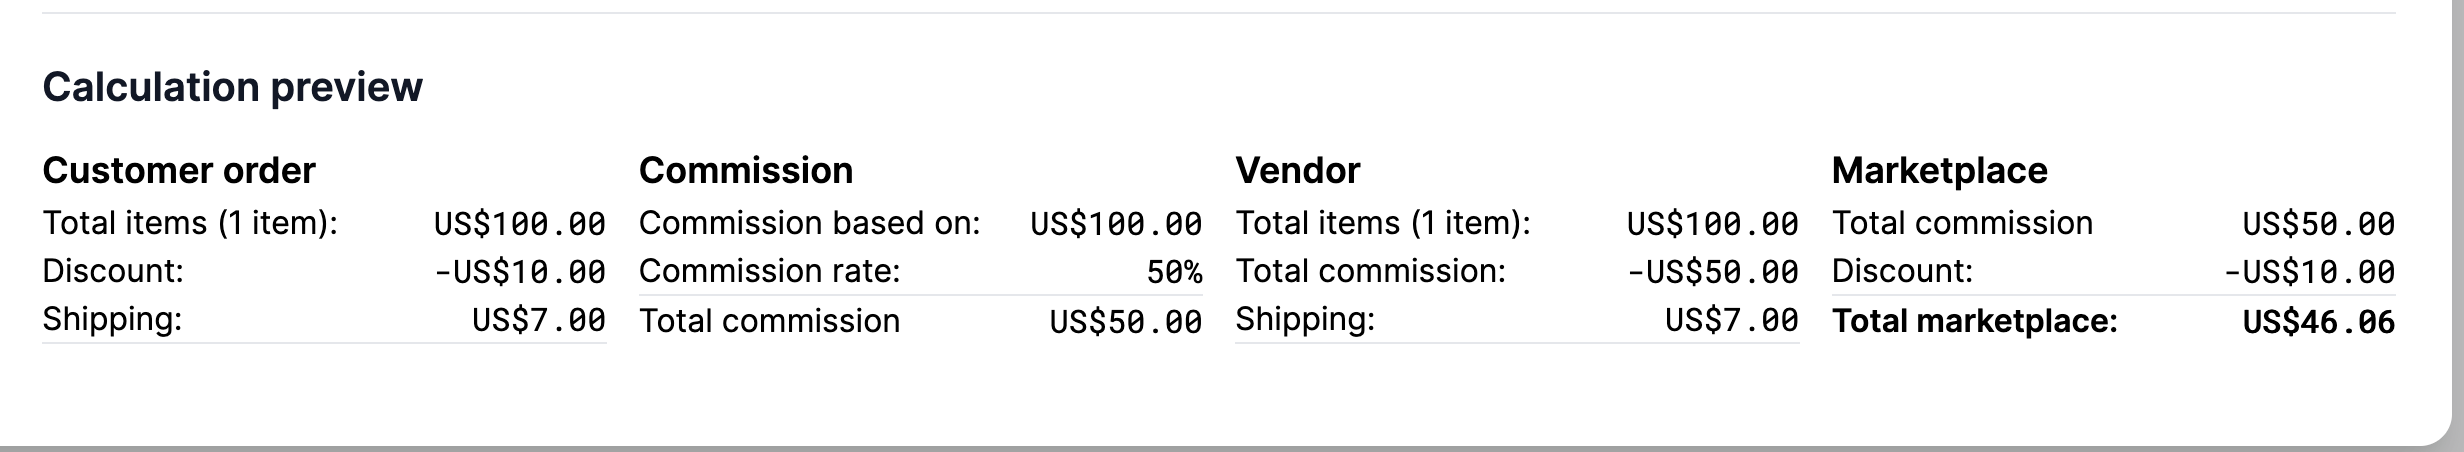Click the Calculation preview heading

(232, 87)
